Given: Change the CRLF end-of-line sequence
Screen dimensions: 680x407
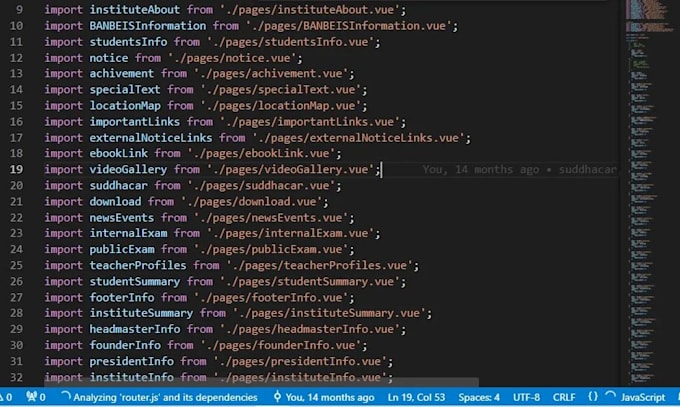Looking at the screenshot, I should coord(564,397).
